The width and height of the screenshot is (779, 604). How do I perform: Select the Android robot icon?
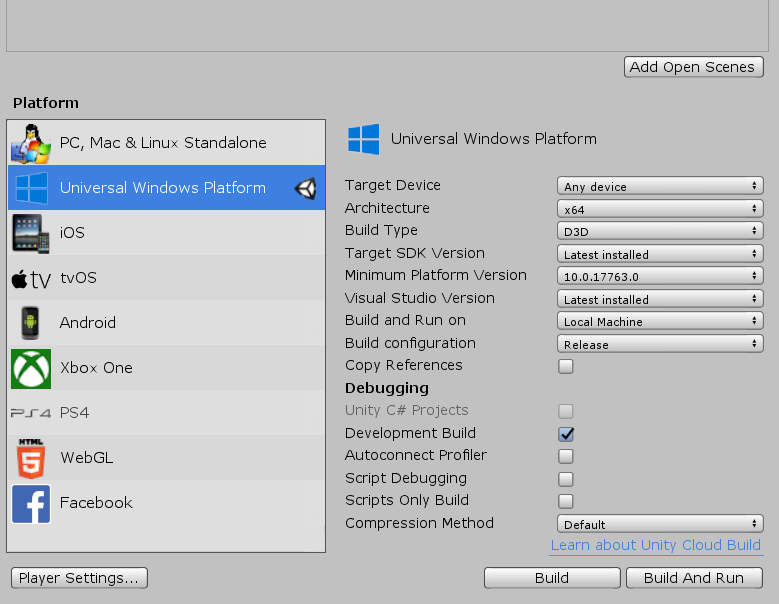pyautogui.click(x=31, y=323)
